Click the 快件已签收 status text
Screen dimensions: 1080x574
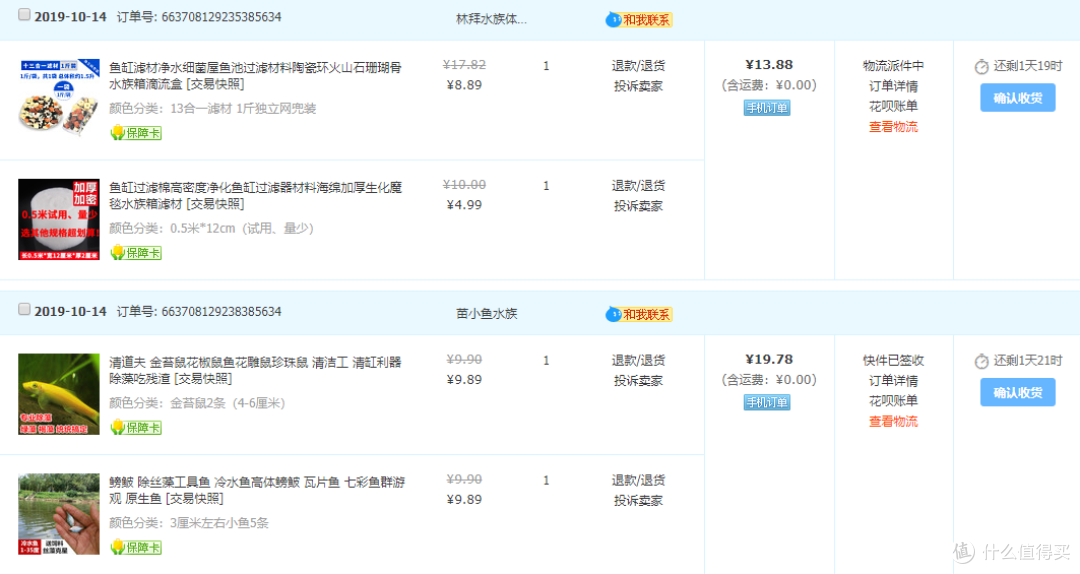[893, 360]
